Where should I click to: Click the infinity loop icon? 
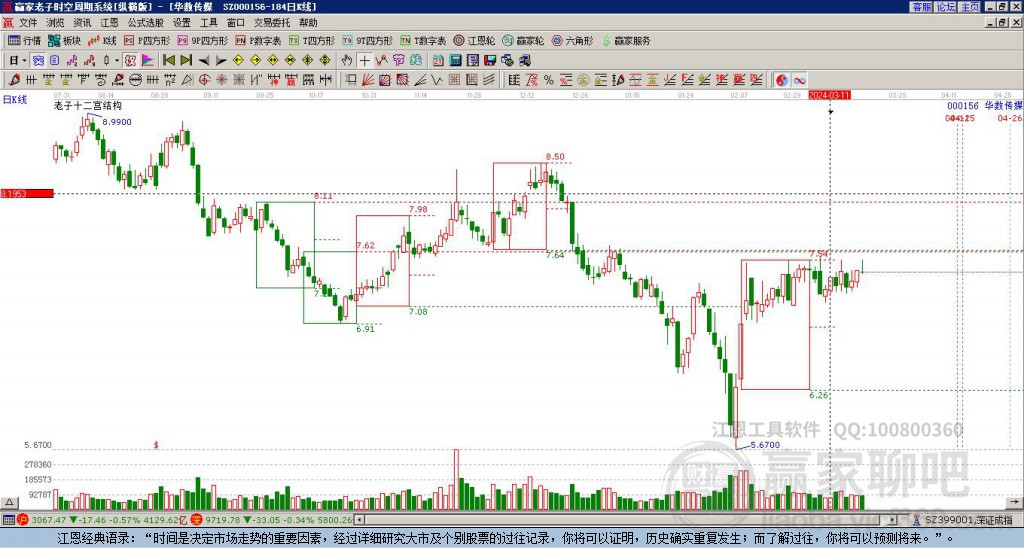click(x=799, y=80)
